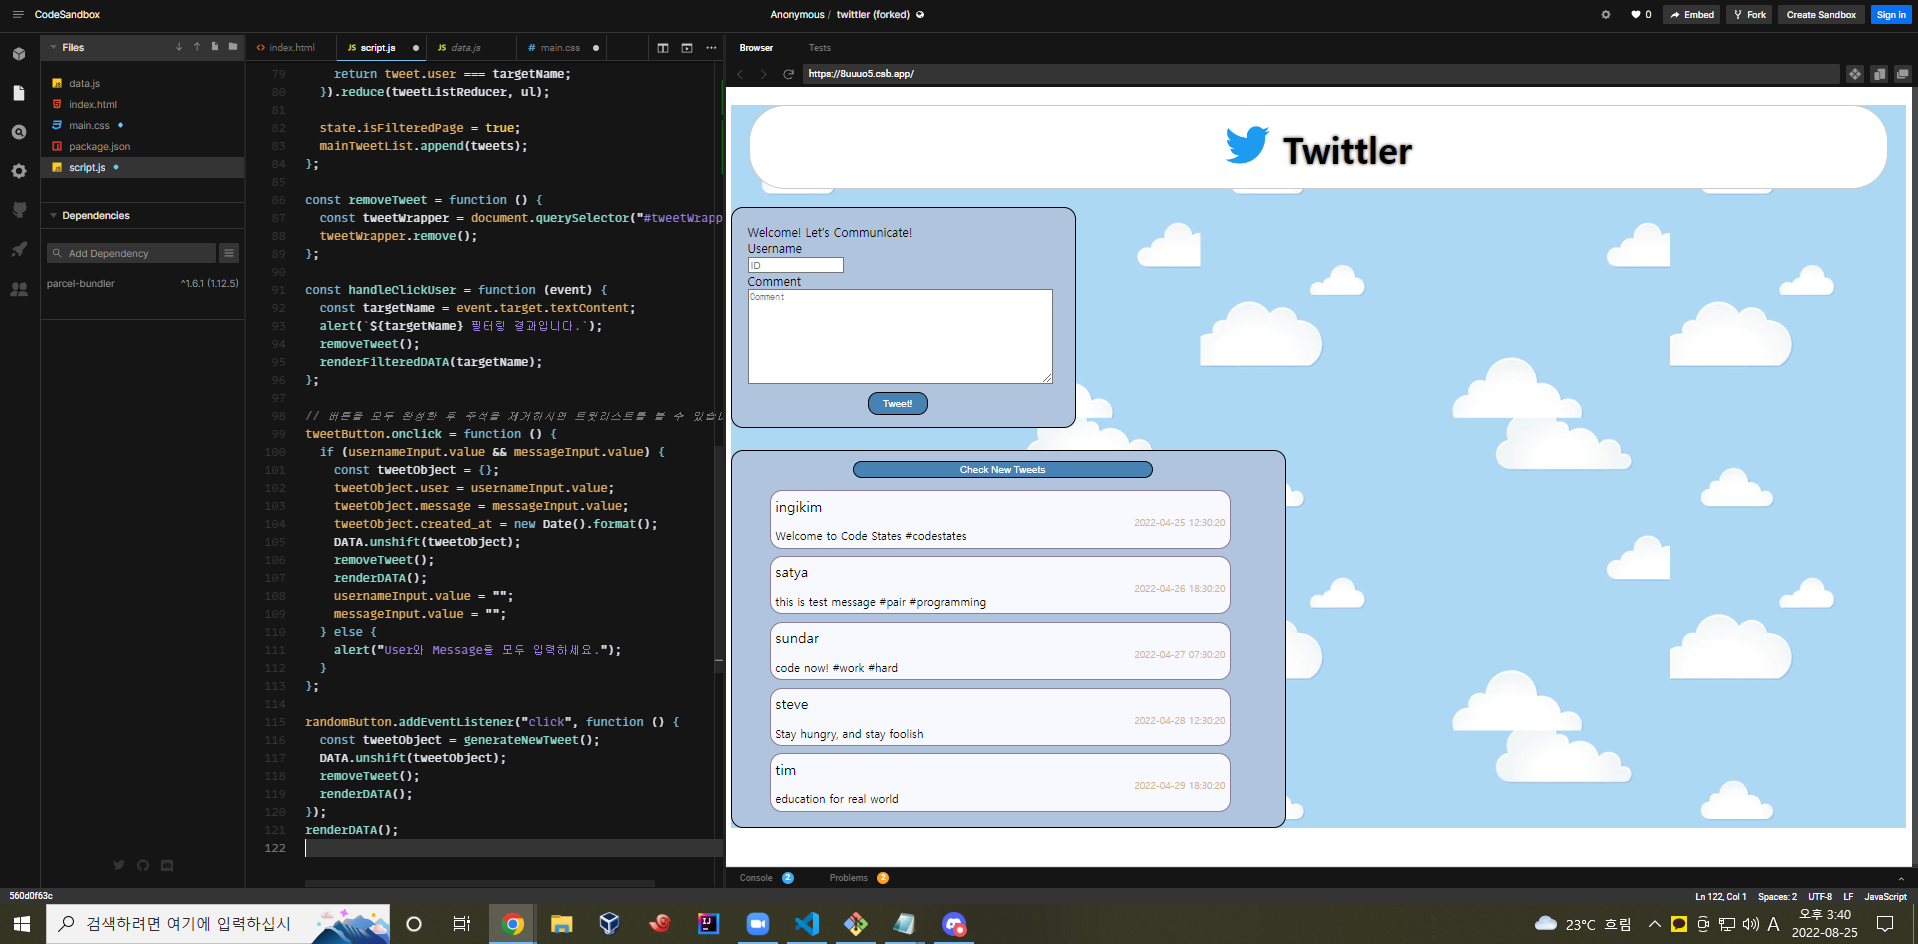Click the browser preview forward arrow
The image size is (1918, 944).
(764, 74)
